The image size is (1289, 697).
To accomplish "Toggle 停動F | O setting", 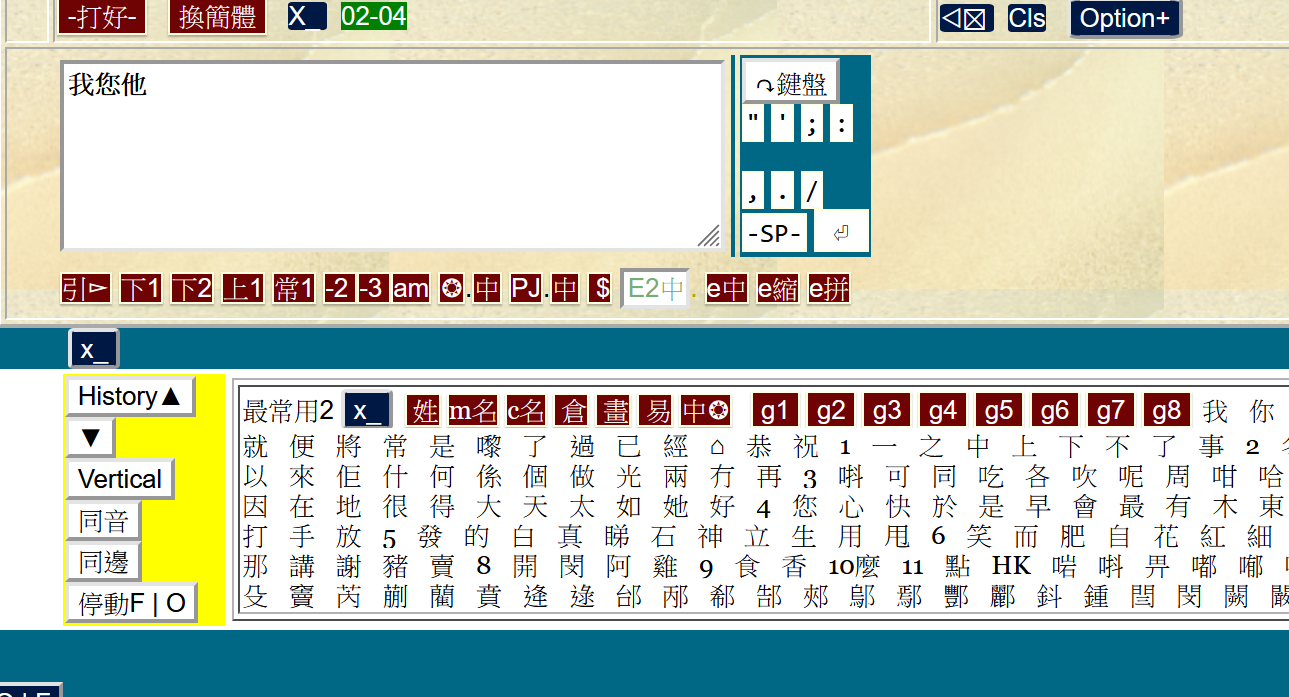I will click(x=132, y=604).
